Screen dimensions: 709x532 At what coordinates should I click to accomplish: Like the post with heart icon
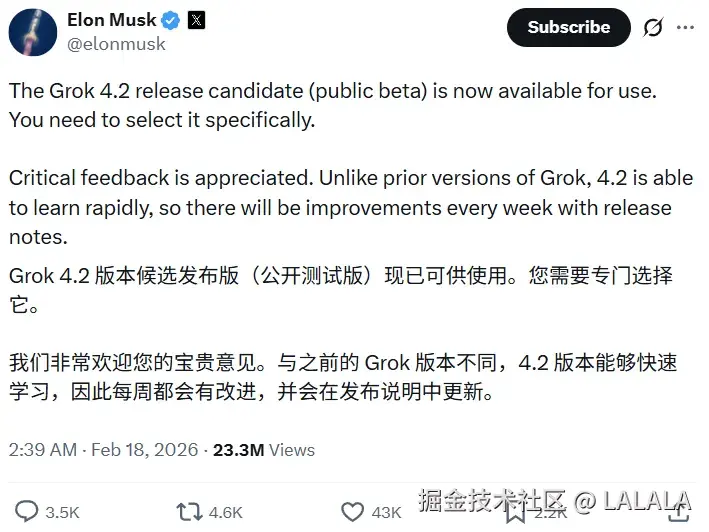(352, 512)
